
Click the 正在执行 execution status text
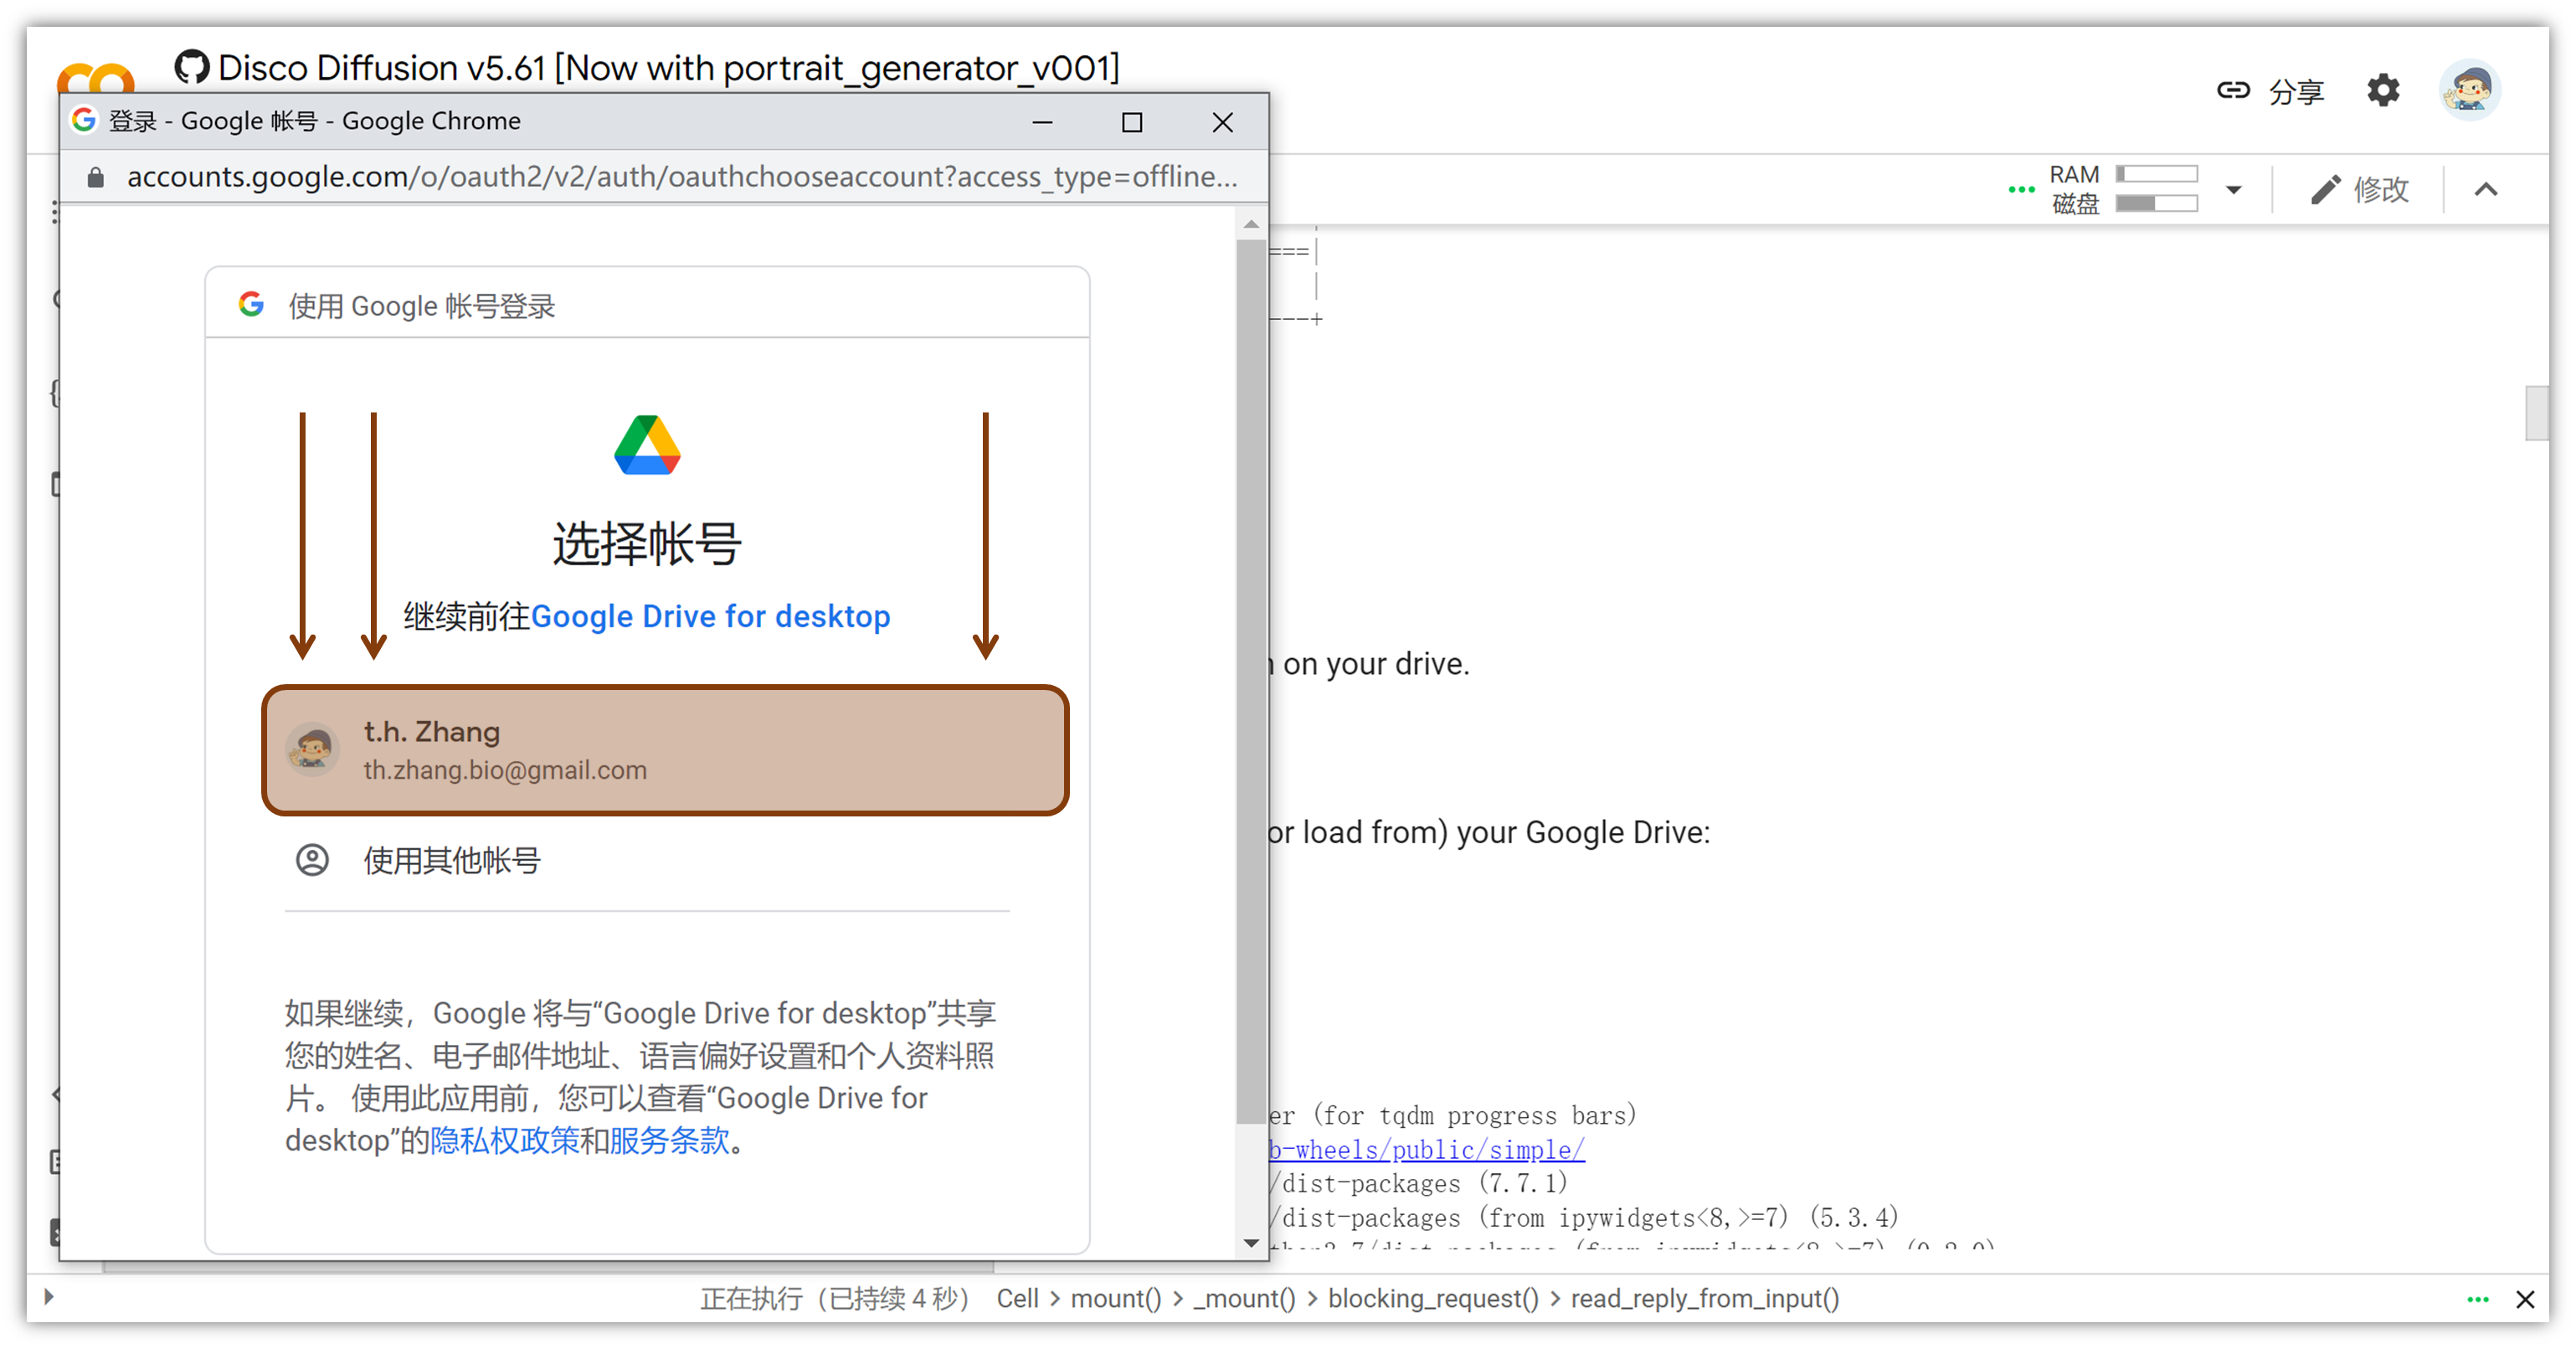[835, 1298]
